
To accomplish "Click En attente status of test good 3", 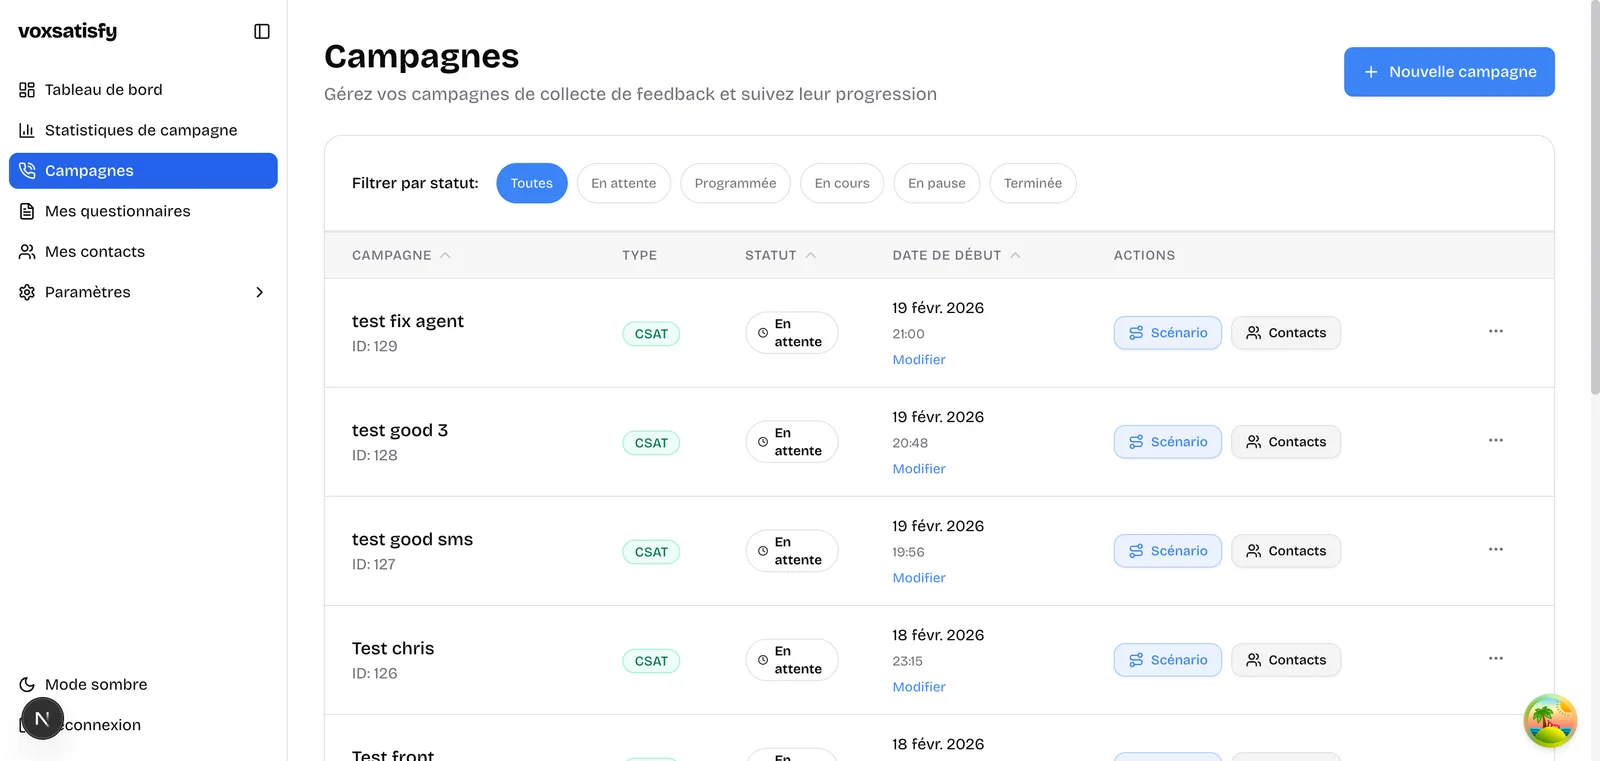I will tap(792, 442).
